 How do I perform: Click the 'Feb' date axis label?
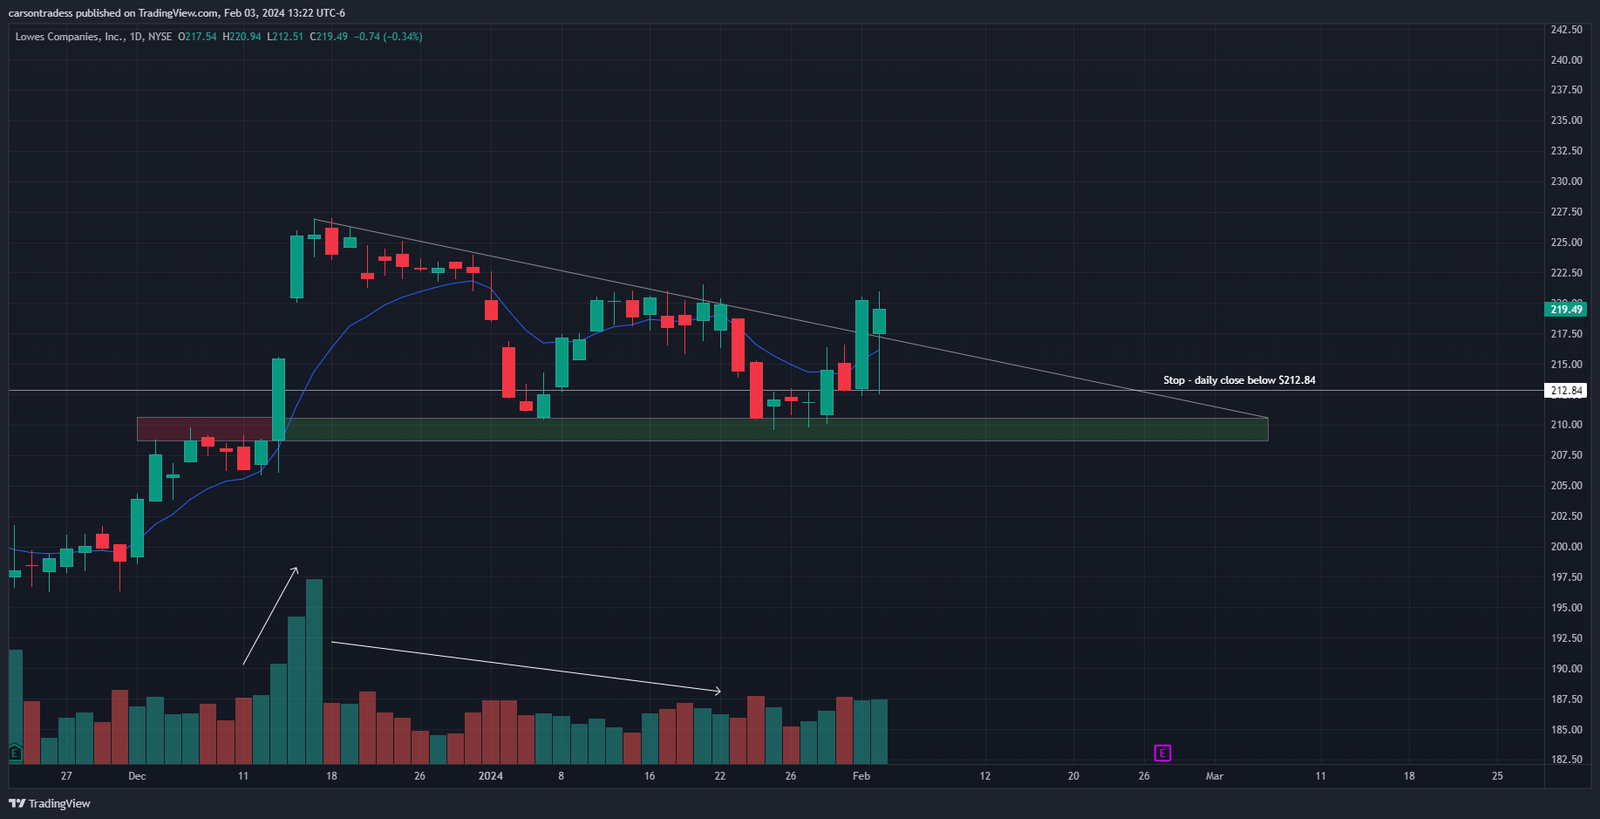pos(861,776)
